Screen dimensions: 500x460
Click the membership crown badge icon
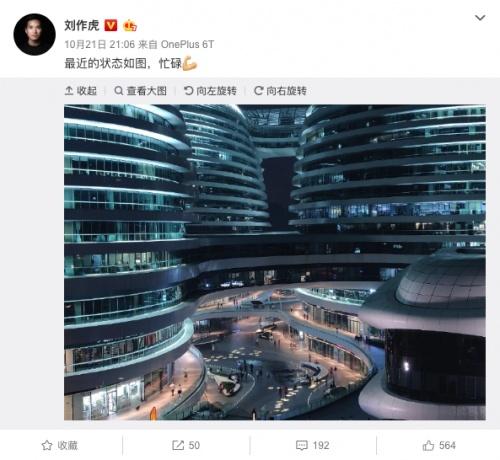click(130, 25)
